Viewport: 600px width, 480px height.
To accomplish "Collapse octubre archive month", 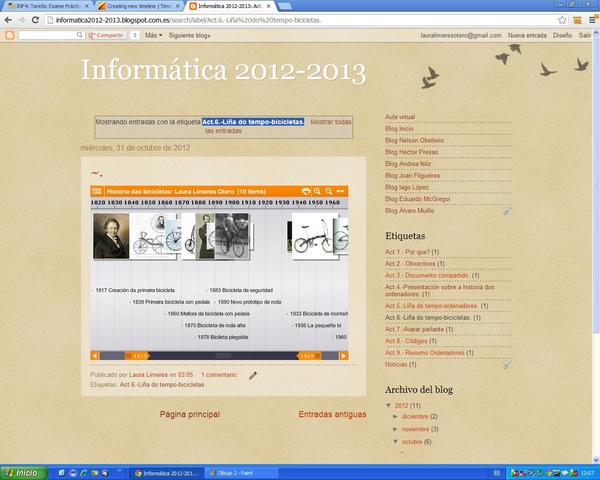I will coord(395,442).
